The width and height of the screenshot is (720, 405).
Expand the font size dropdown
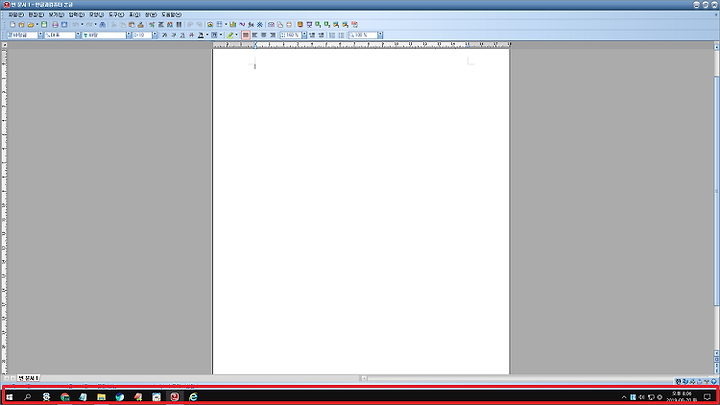(x=155, y=35)
